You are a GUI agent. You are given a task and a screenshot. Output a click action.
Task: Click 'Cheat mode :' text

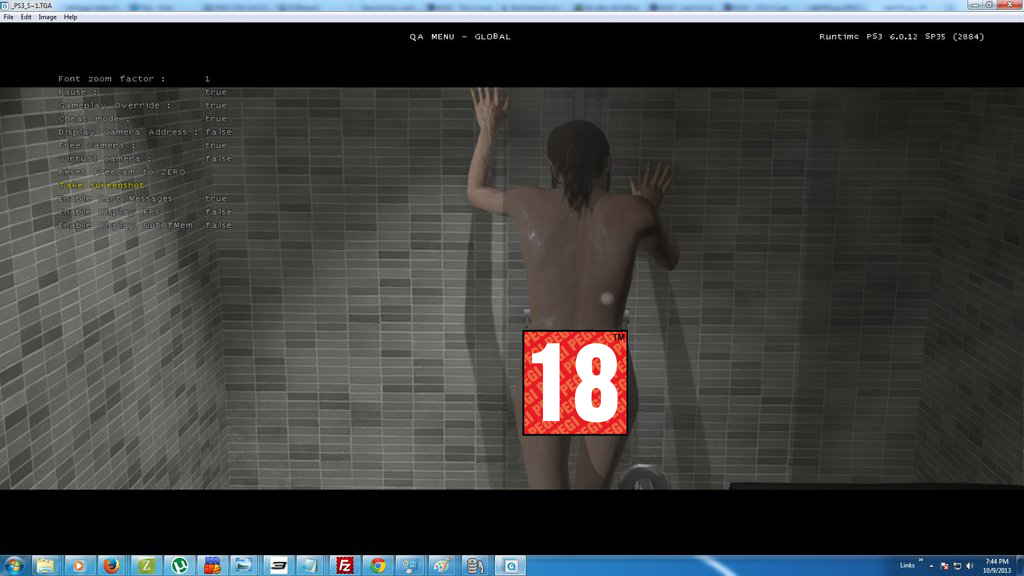[94, 119]
